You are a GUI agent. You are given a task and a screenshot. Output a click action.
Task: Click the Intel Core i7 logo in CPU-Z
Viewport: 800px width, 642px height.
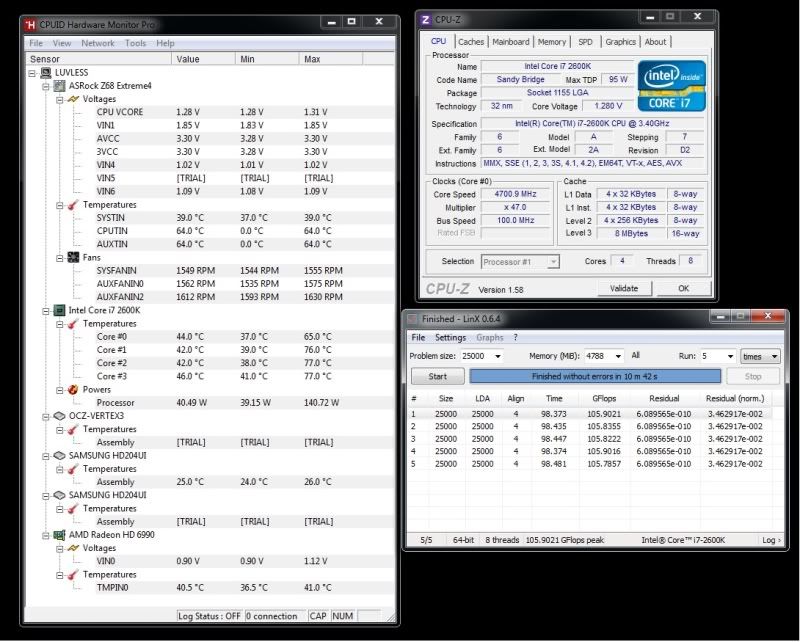(671, 86)
